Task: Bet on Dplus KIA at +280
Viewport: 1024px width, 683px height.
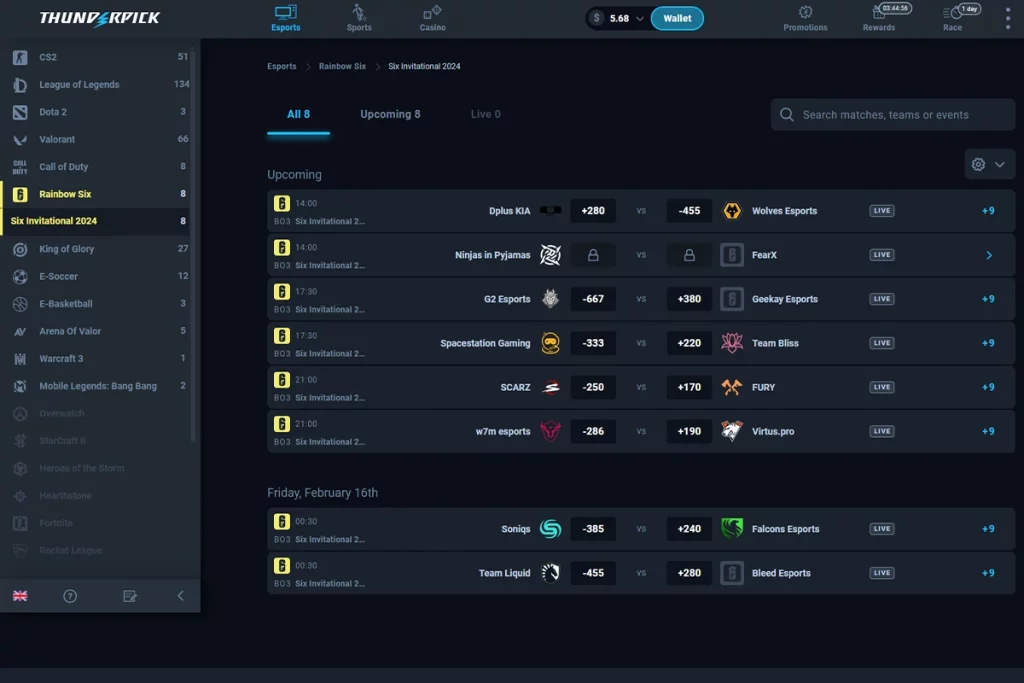Action: (593, 211)
